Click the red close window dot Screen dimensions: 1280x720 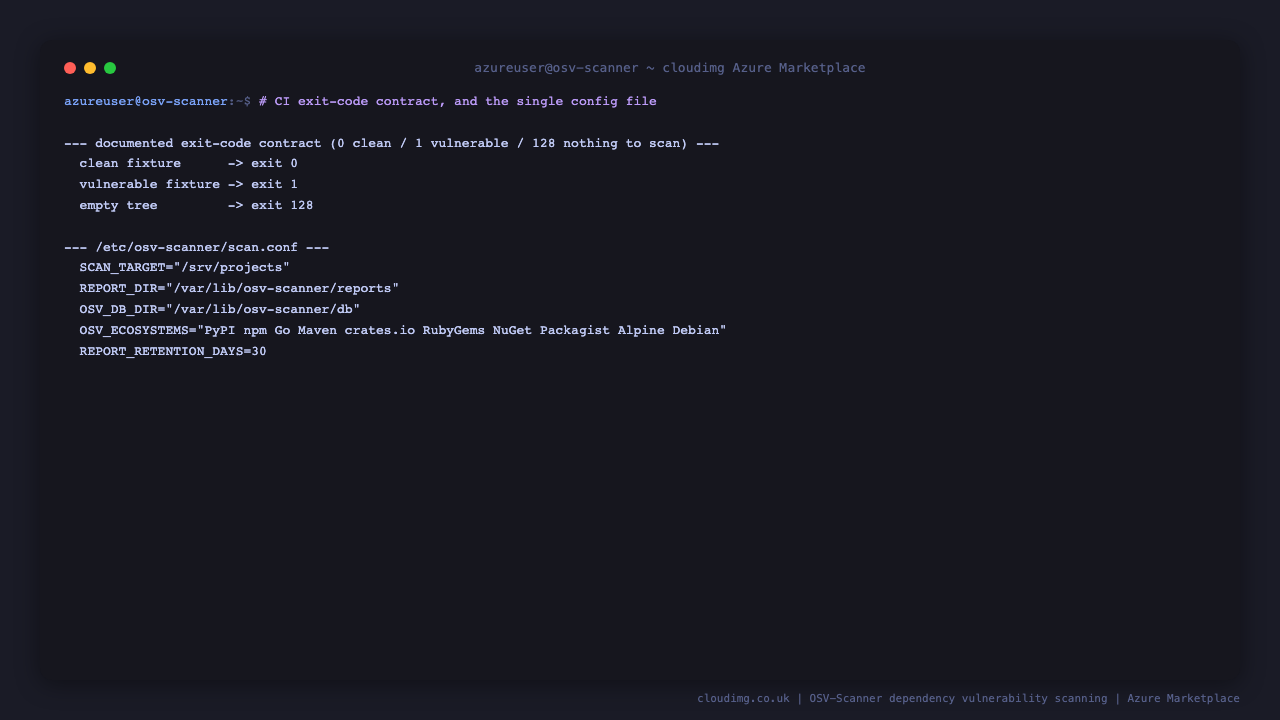pyautogui.click(x=70, y=68)
